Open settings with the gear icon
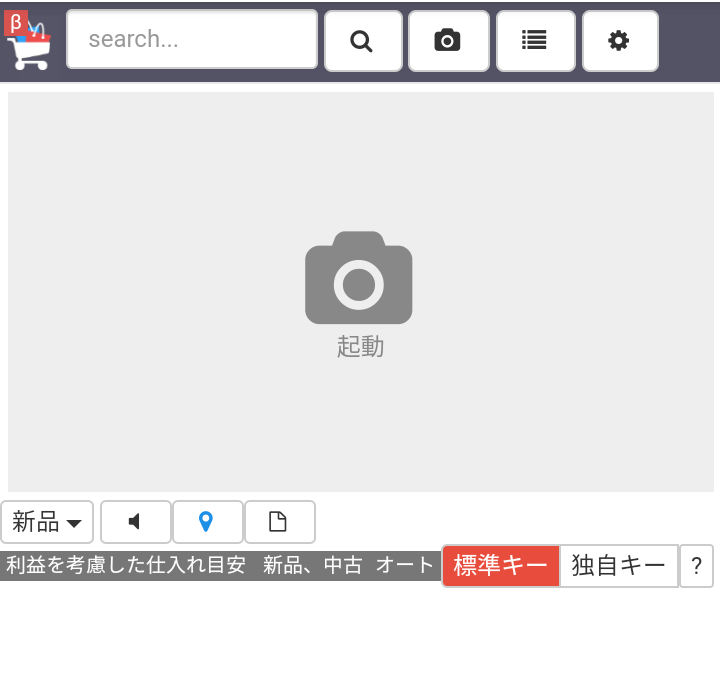 (620, 41)
